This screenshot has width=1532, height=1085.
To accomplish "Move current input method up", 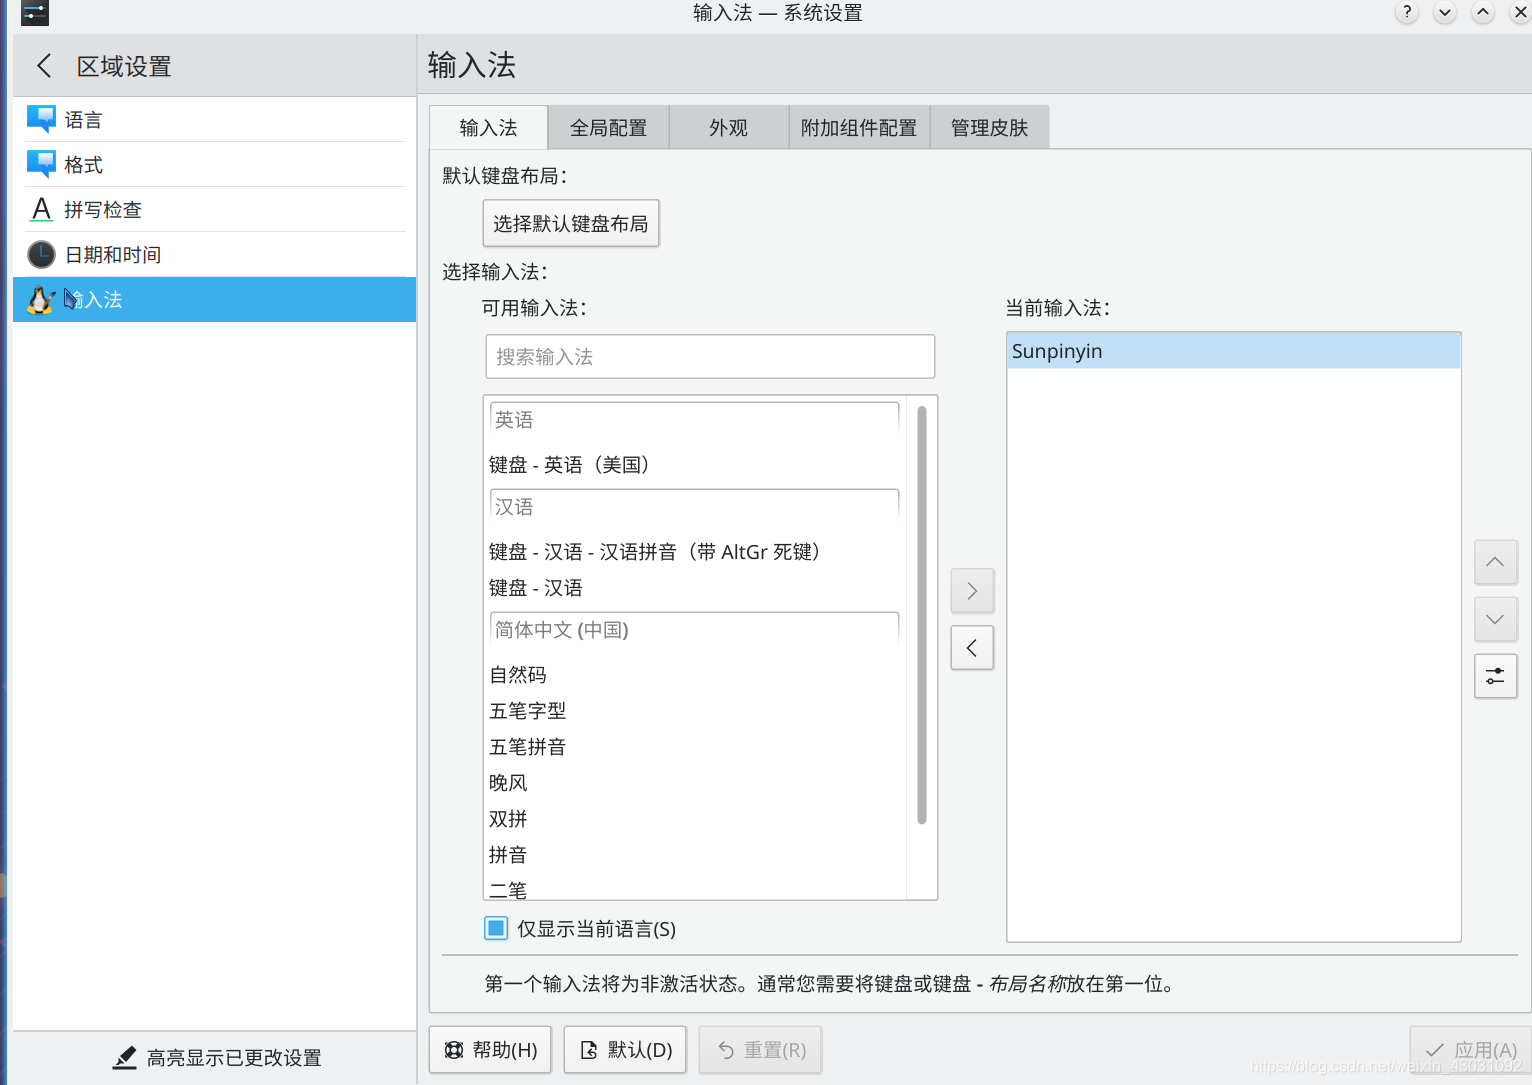I will pos(1495,562).
